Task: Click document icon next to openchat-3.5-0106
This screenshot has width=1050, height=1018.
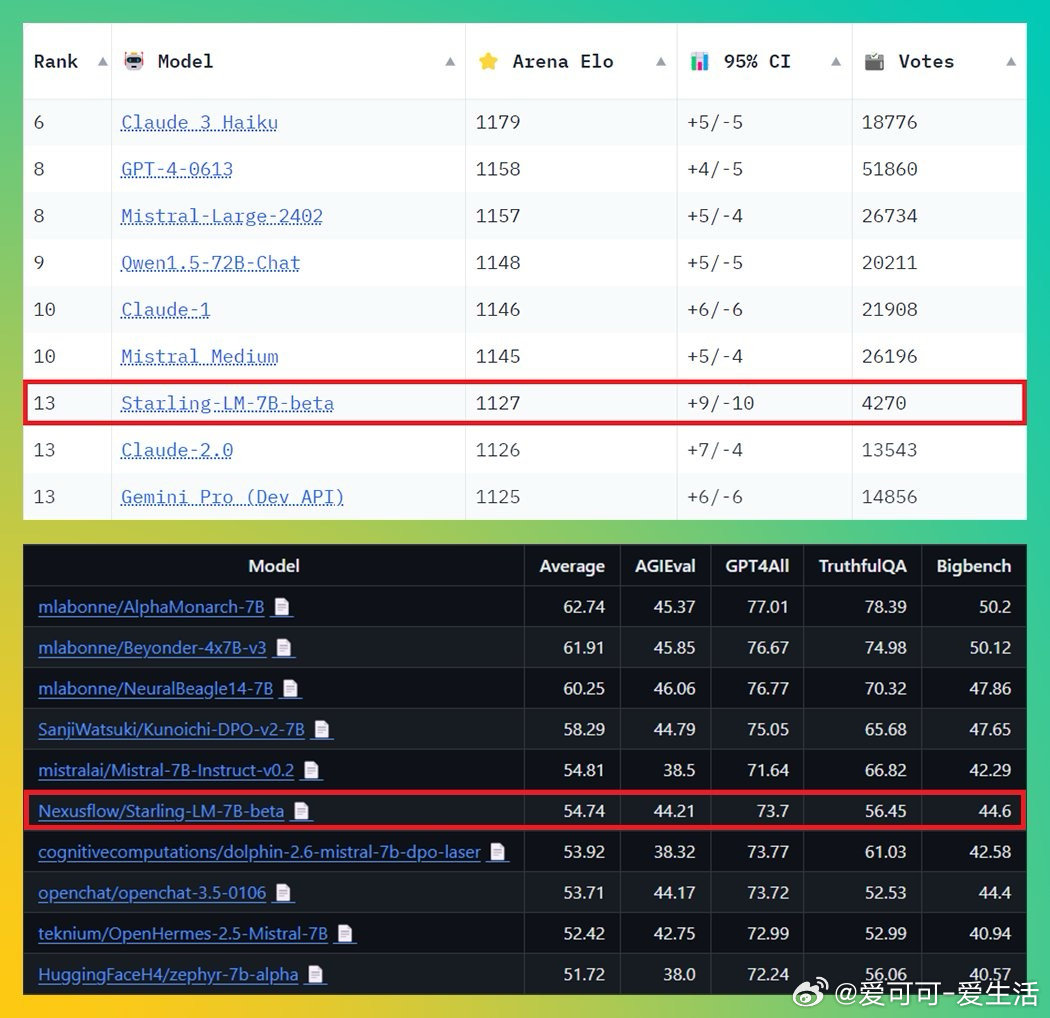Action: point(284,893)
